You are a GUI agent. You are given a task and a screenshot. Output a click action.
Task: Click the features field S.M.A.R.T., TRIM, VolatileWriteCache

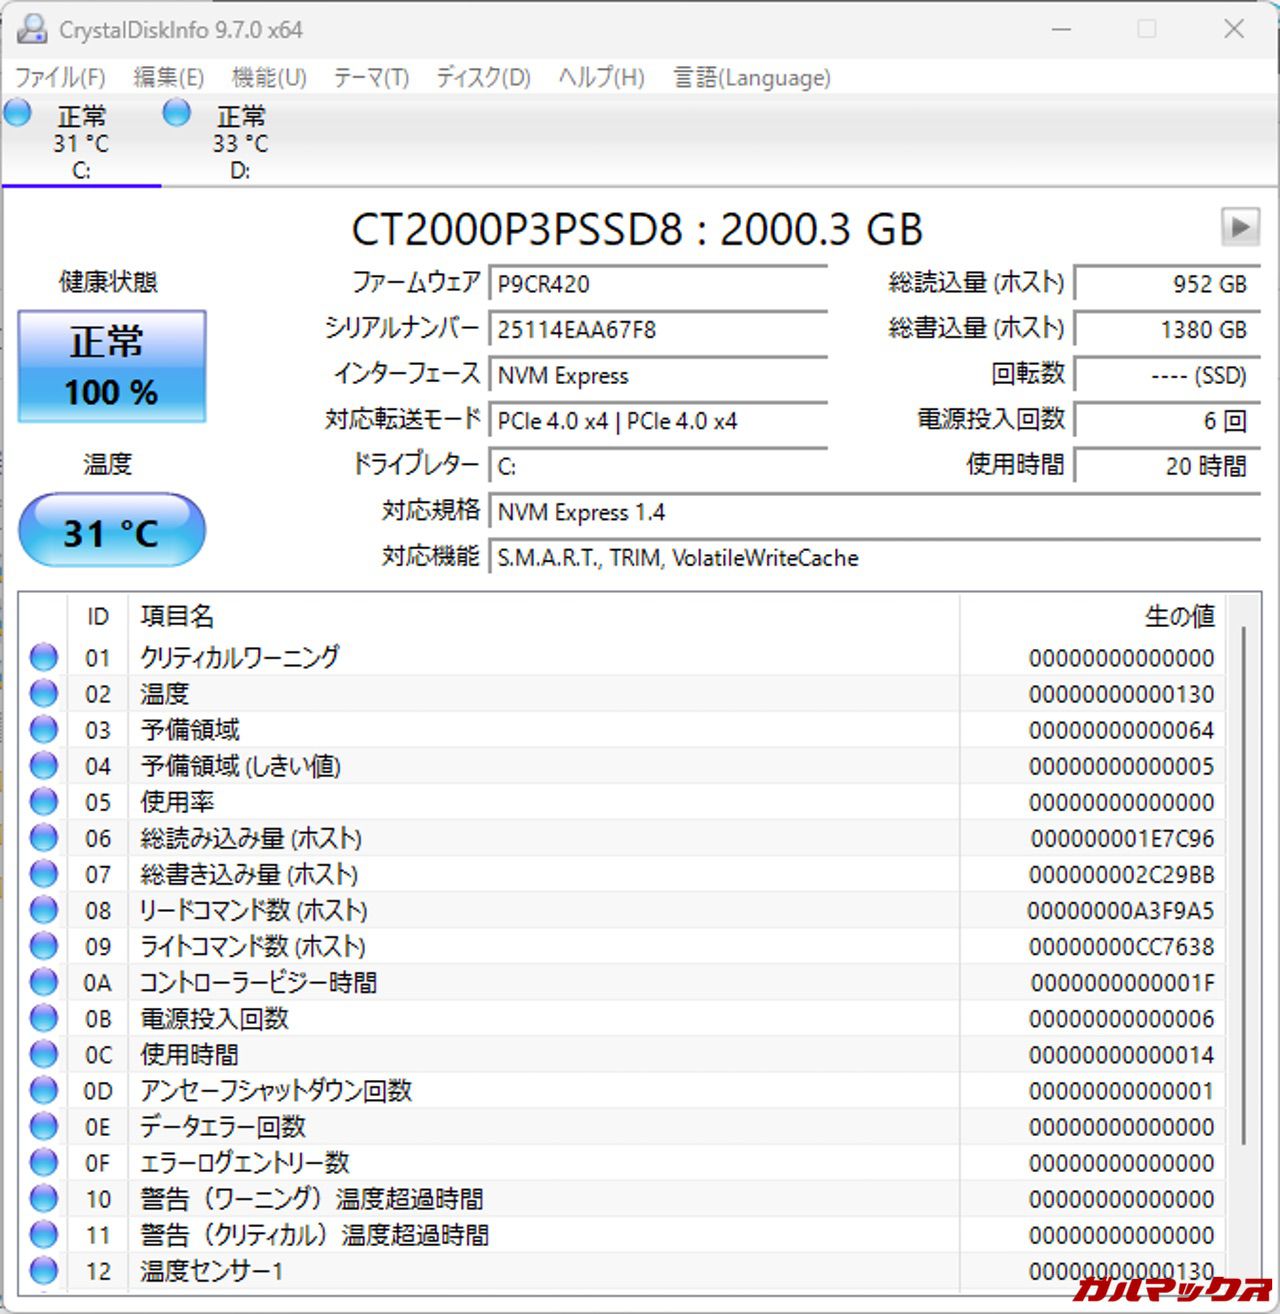[875, 558]
